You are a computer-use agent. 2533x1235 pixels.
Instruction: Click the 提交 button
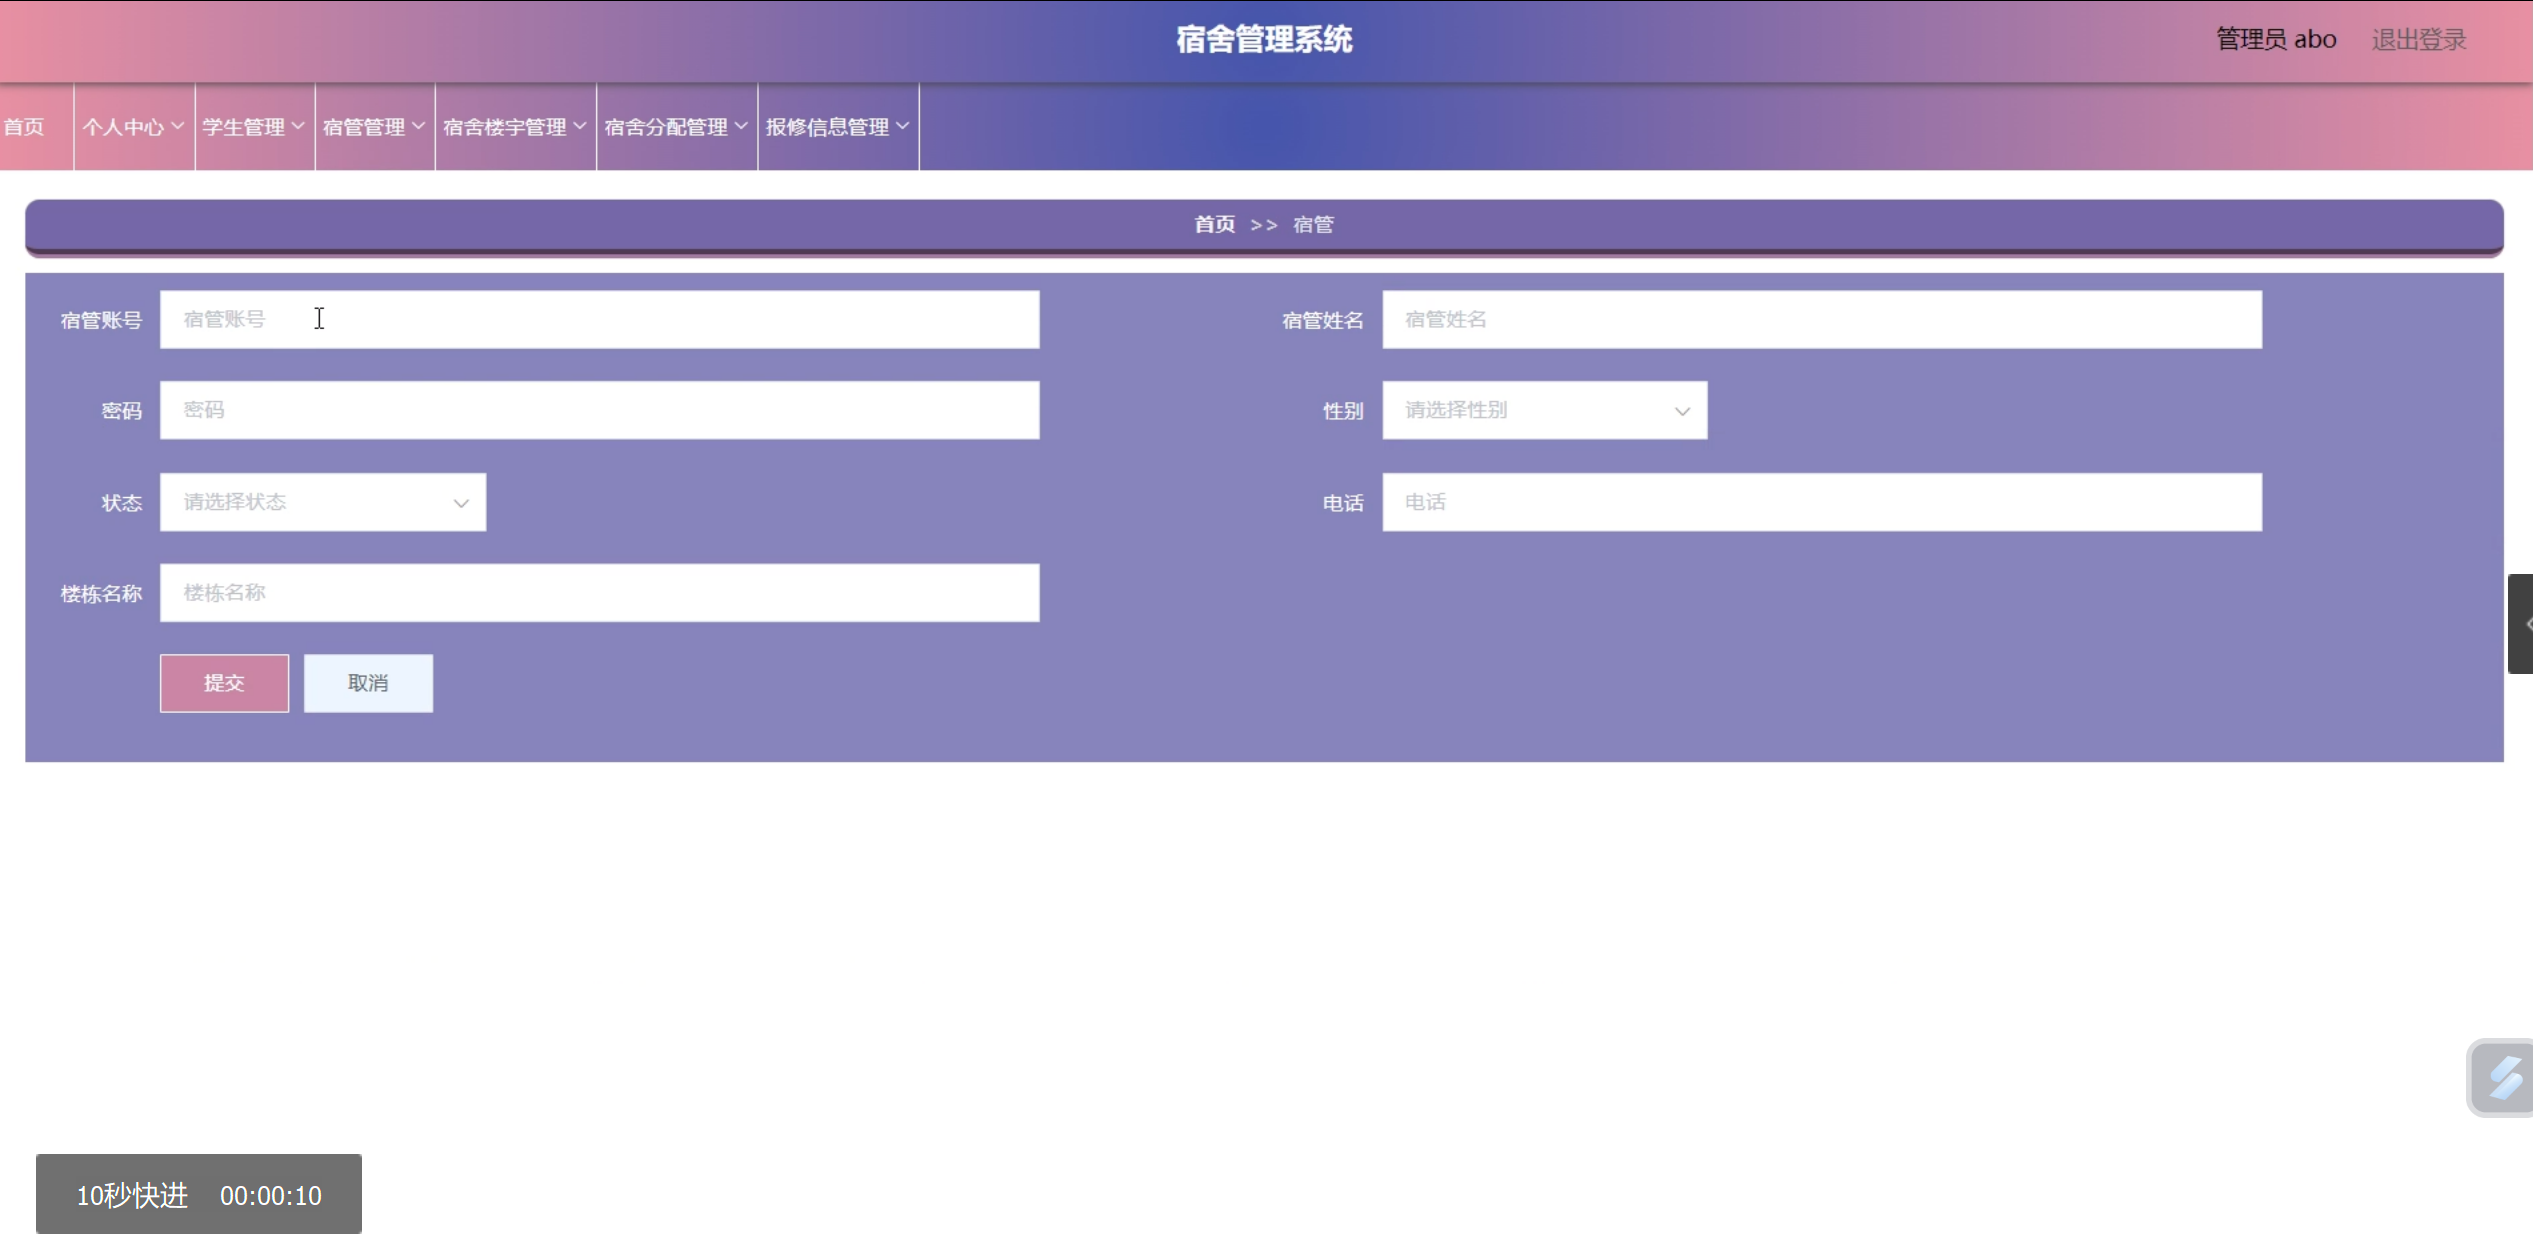point(224,683)
